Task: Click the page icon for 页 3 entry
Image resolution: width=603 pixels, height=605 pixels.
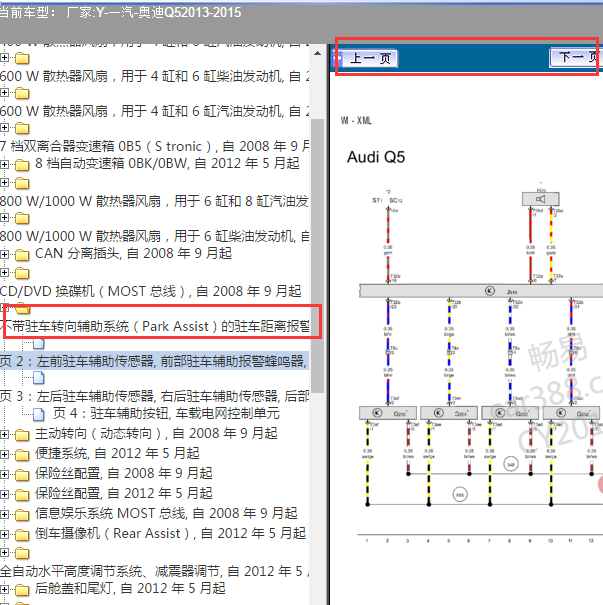Action: 39,378
